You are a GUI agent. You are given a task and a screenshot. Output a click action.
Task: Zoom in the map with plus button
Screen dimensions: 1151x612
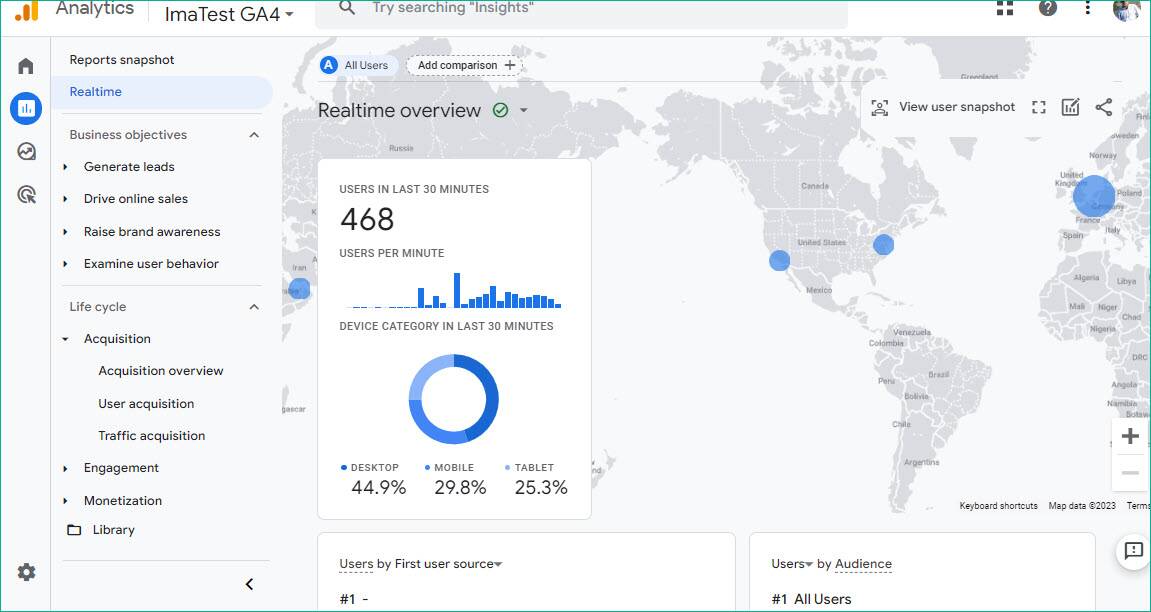[1130, 436]
